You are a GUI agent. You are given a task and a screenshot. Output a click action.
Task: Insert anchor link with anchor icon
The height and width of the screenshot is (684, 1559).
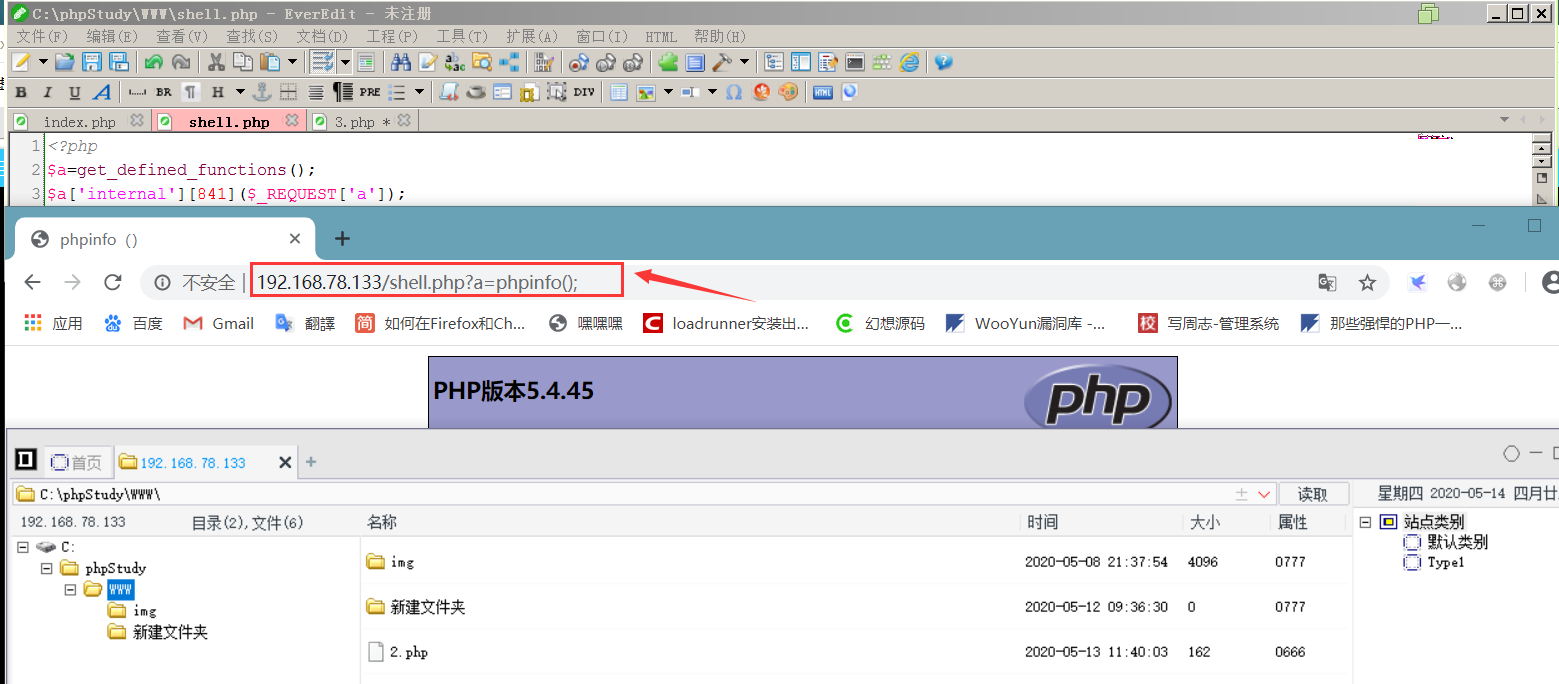coord(261,92)
